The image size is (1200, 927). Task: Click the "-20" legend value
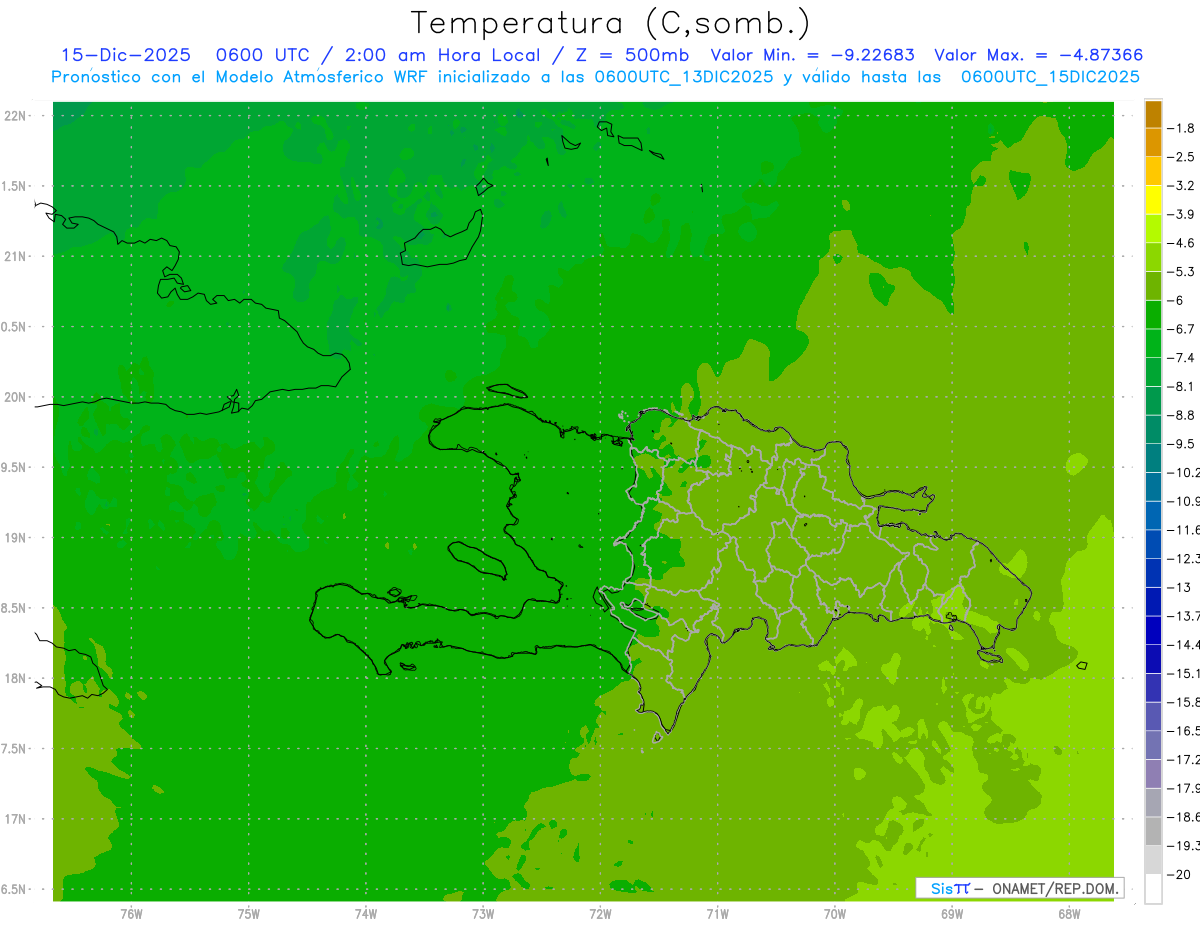pos(1180,874)
